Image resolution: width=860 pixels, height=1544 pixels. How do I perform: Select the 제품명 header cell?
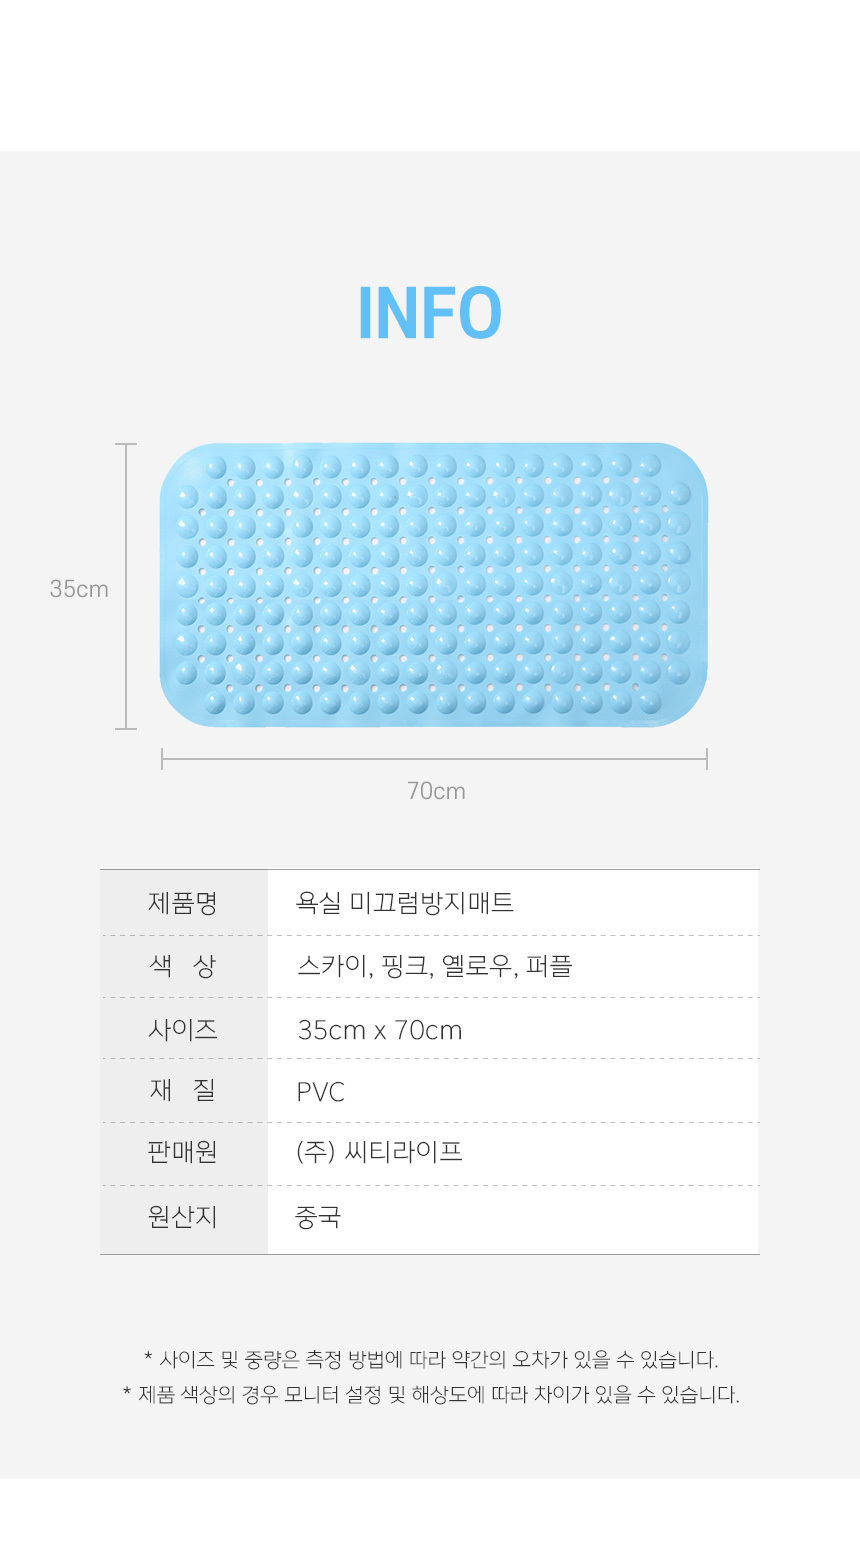coord(184,903)
